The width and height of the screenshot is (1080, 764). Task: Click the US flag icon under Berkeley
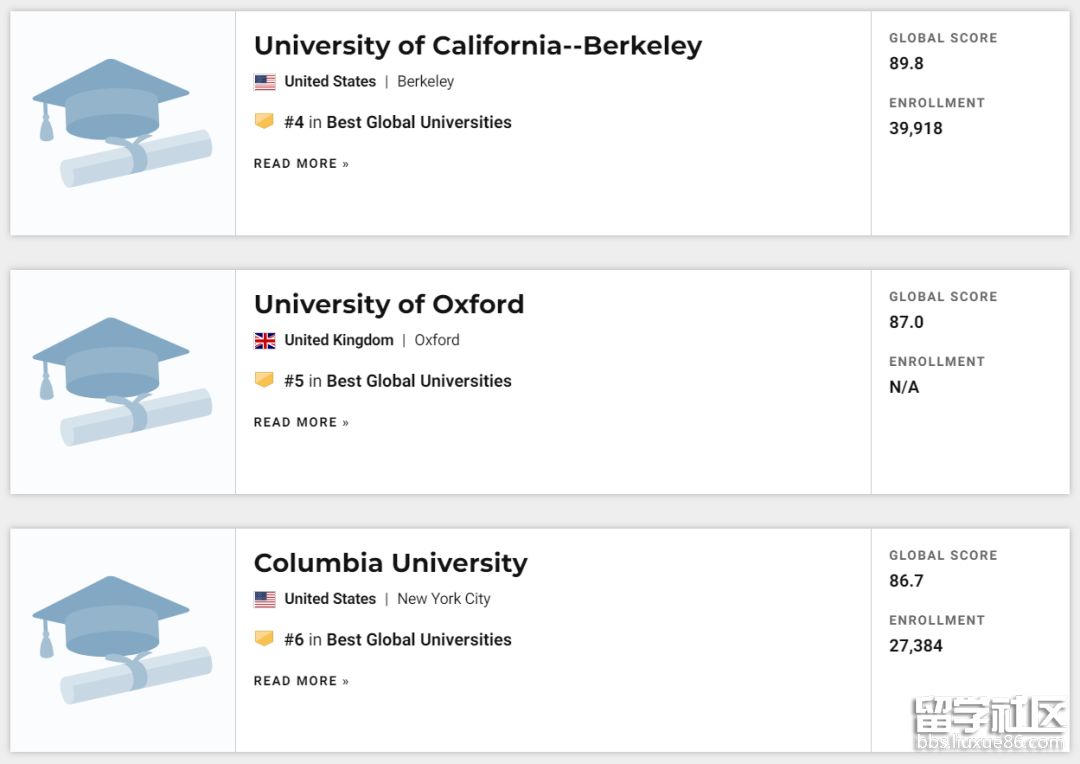265,82
